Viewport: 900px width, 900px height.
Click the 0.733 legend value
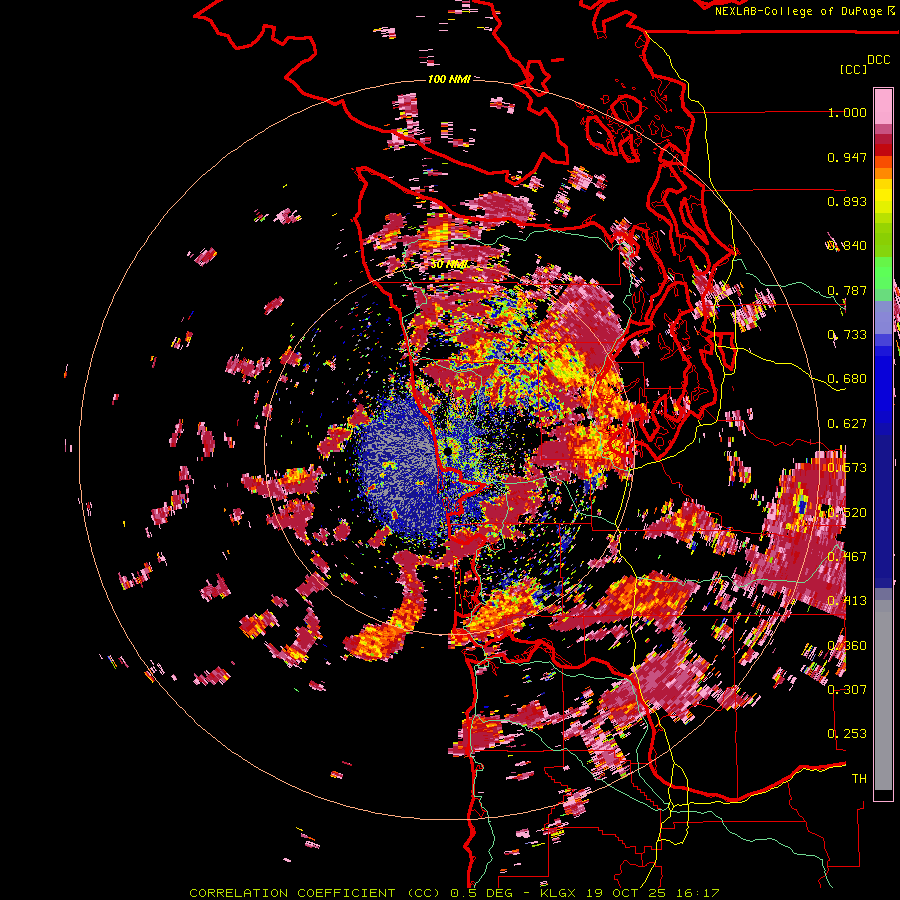tap(847, 335)
